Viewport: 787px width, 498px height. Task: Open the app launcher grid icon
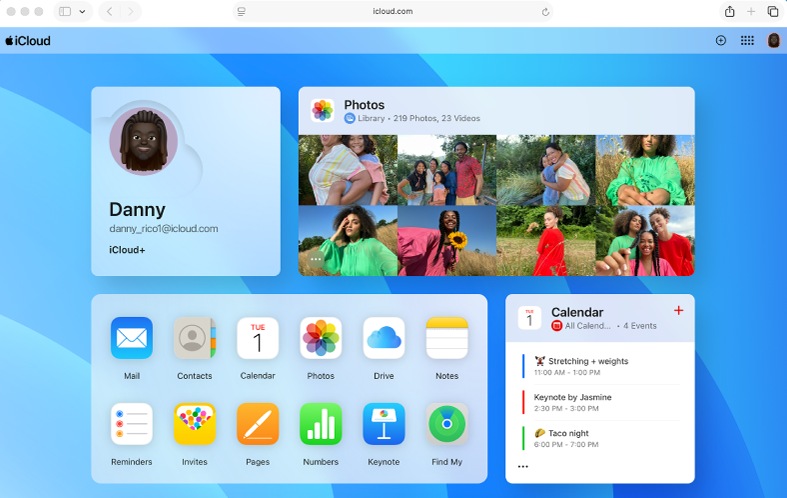coord(747,41)
